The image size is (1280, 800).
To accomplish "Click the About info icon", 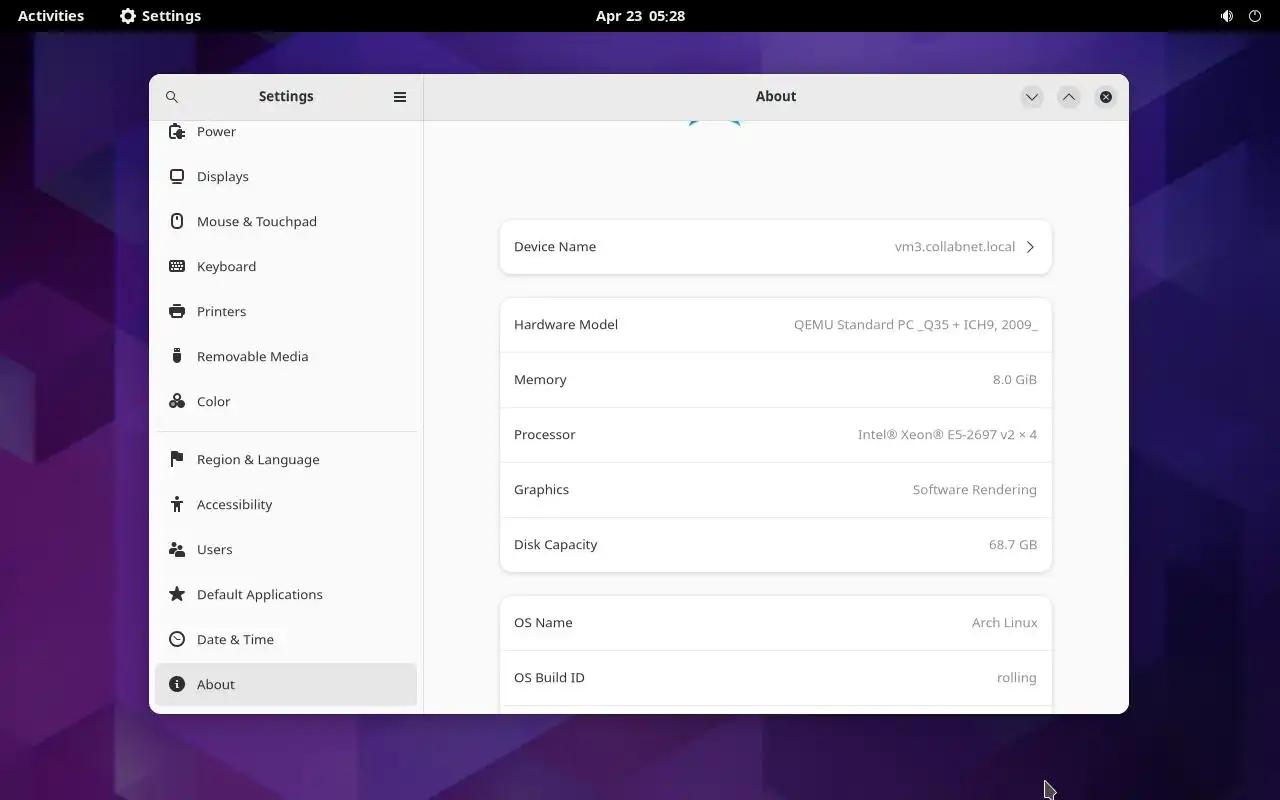I will [x=177, y=684].
